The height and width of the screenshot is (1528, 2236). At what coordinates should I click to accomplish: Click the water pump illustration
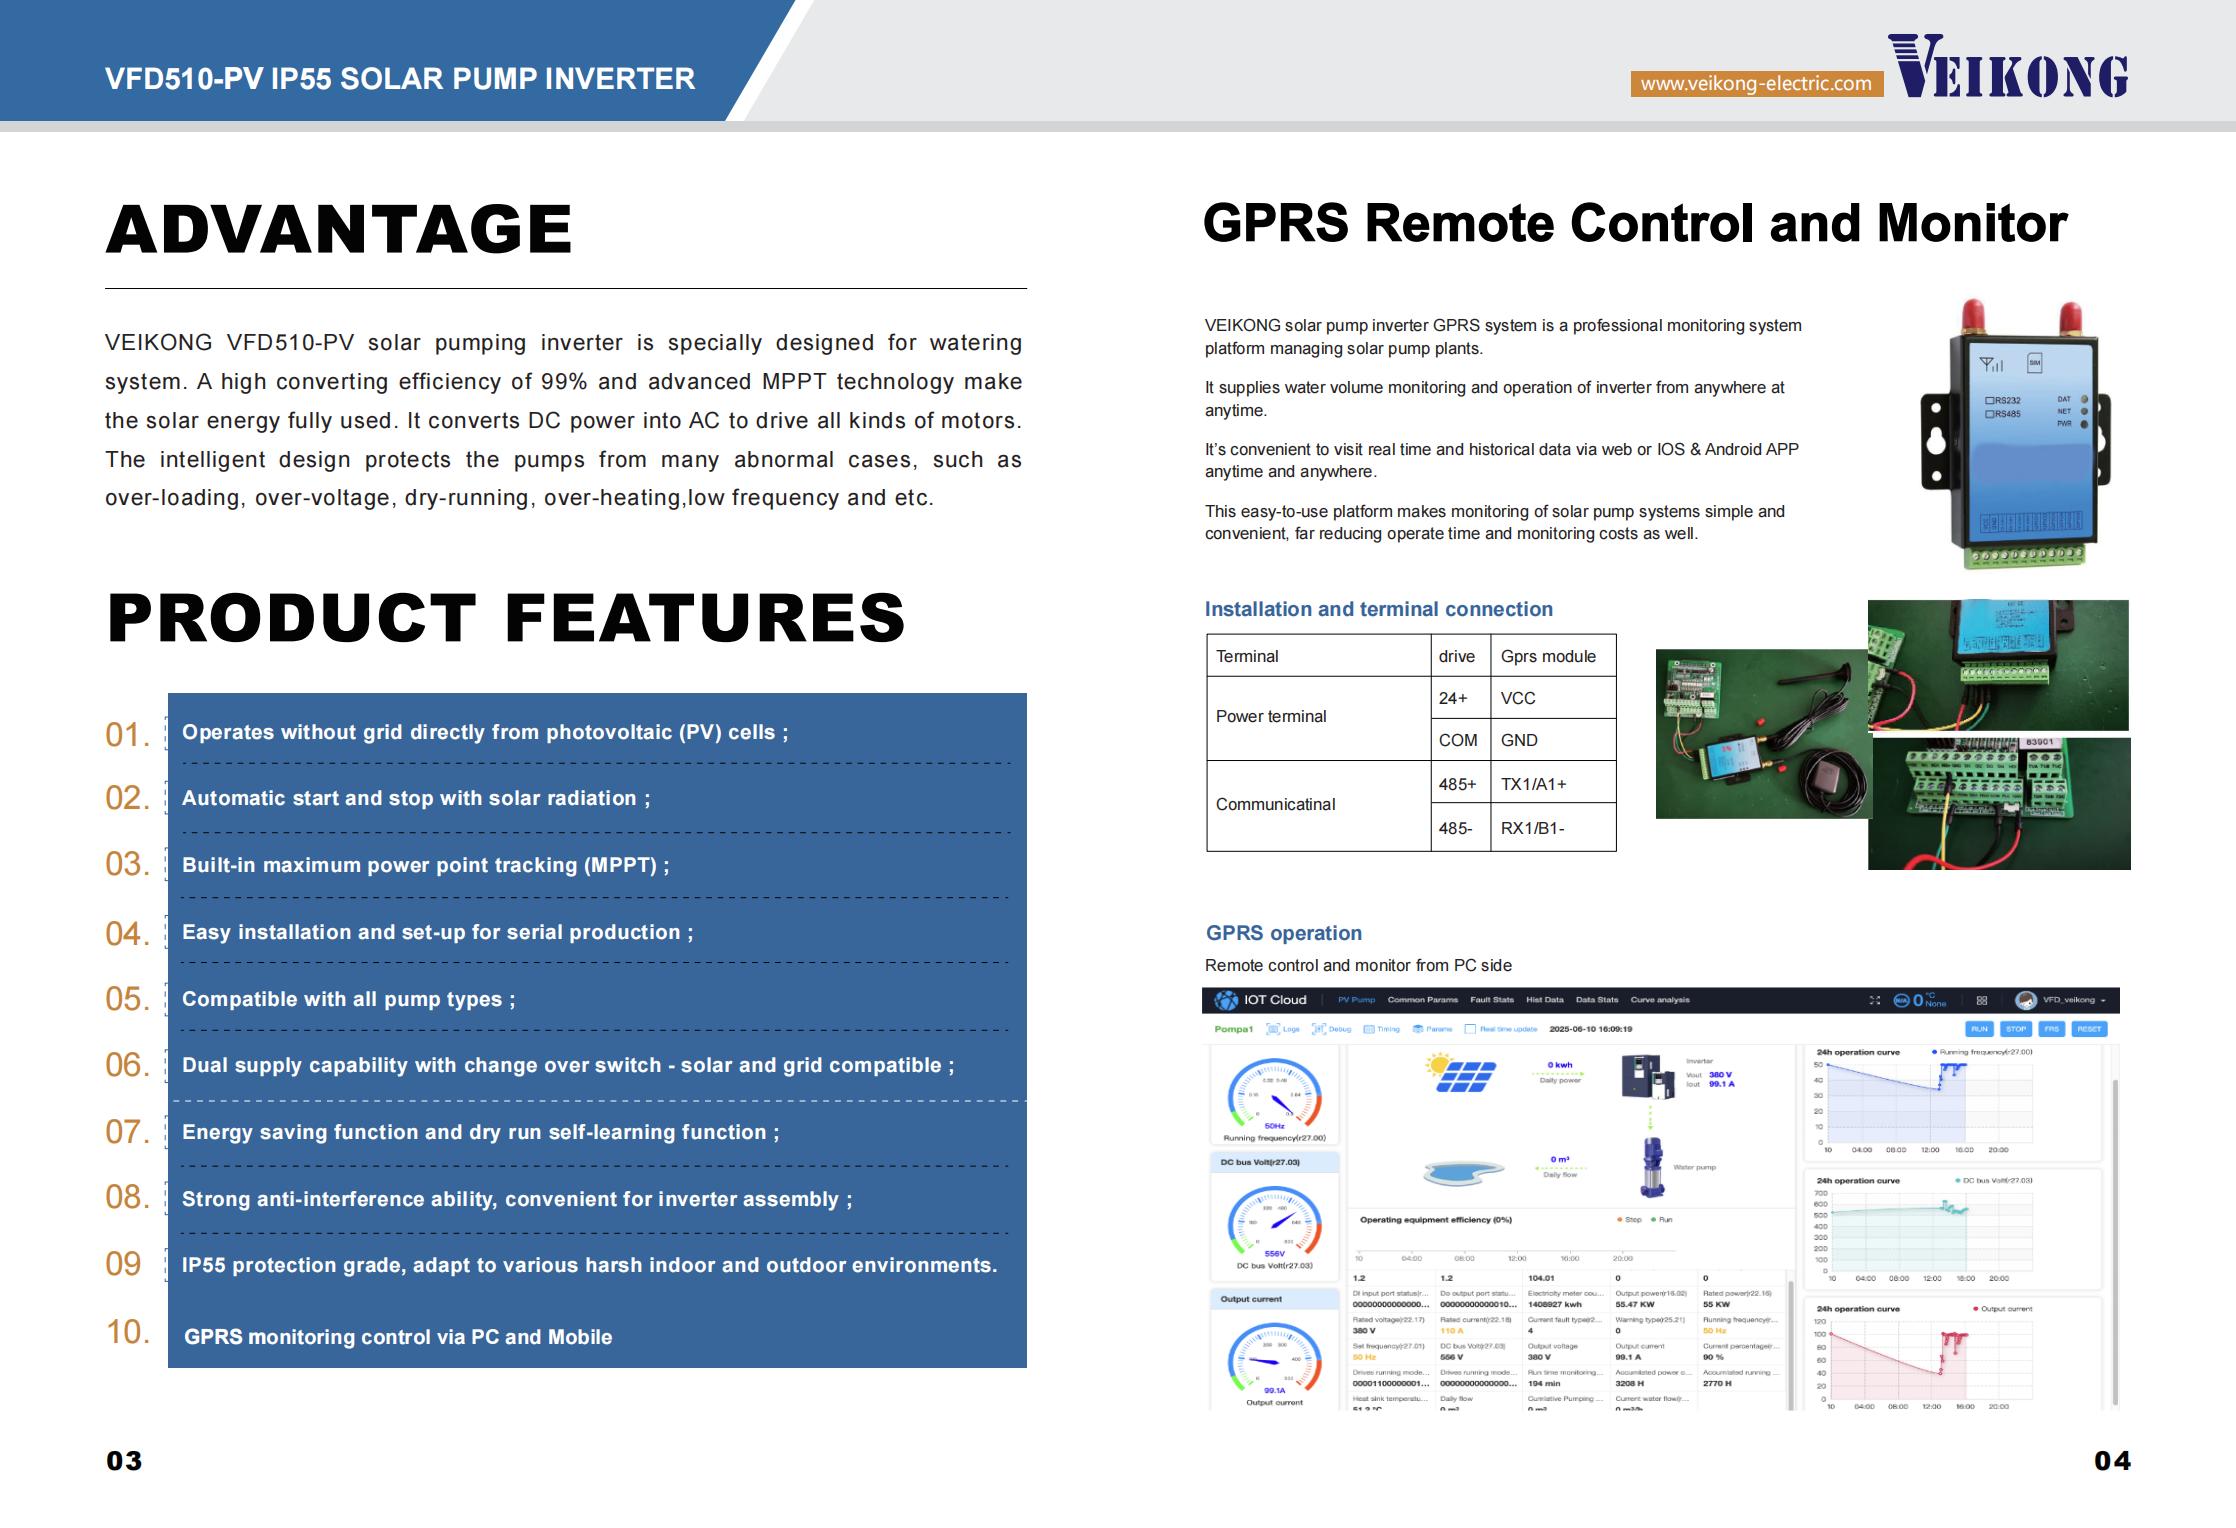pyautogui.click(x=1652, y=1167)
